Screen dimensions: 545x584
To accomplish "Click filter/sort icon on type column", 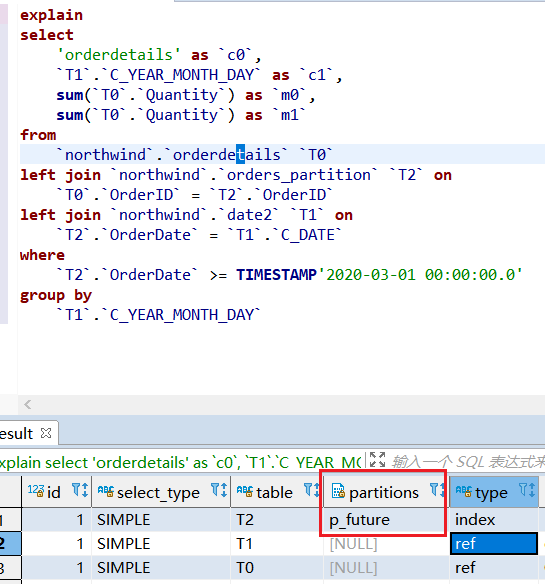I will pyautogui.click(x=527, y=490).
